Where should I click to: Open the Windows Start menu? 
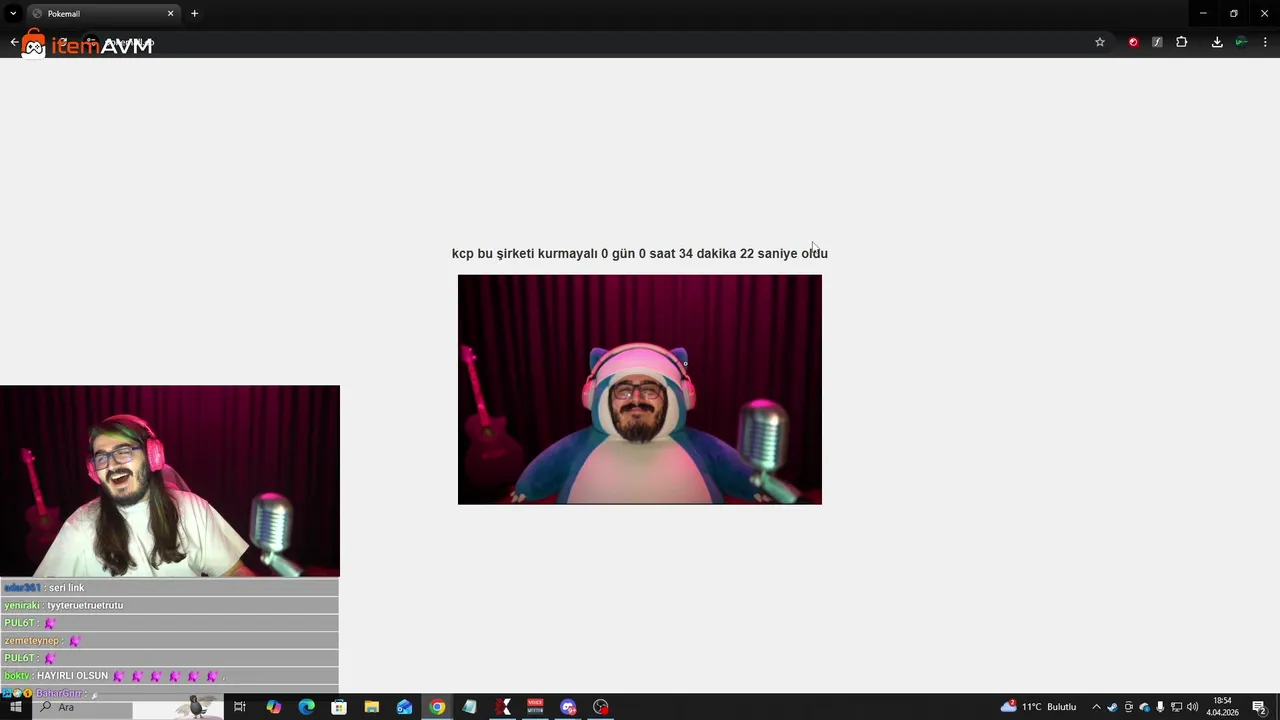(x=16, y=707)
